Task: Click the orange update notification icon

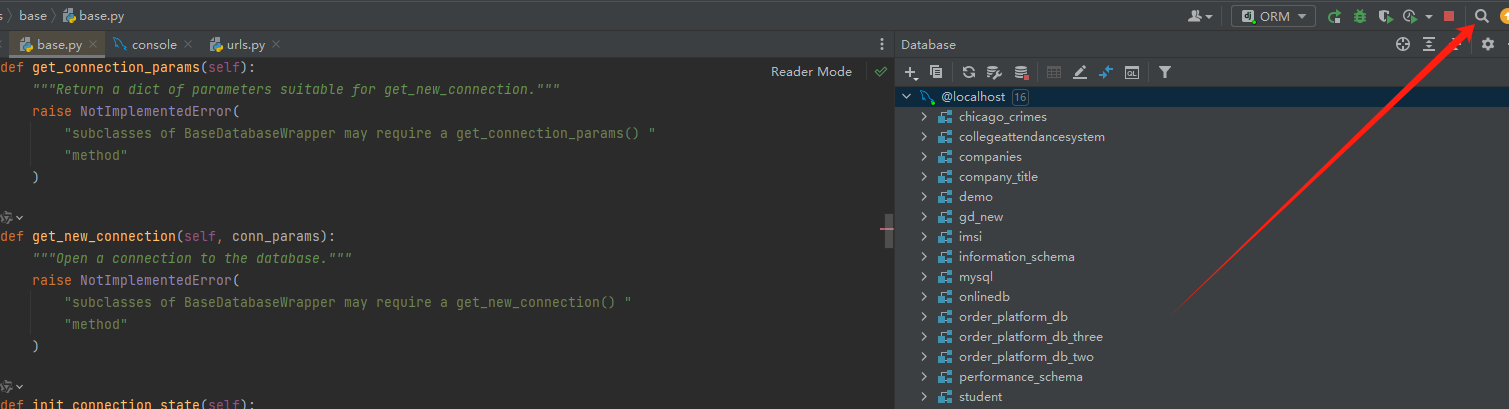Action: pos(1503,16)
